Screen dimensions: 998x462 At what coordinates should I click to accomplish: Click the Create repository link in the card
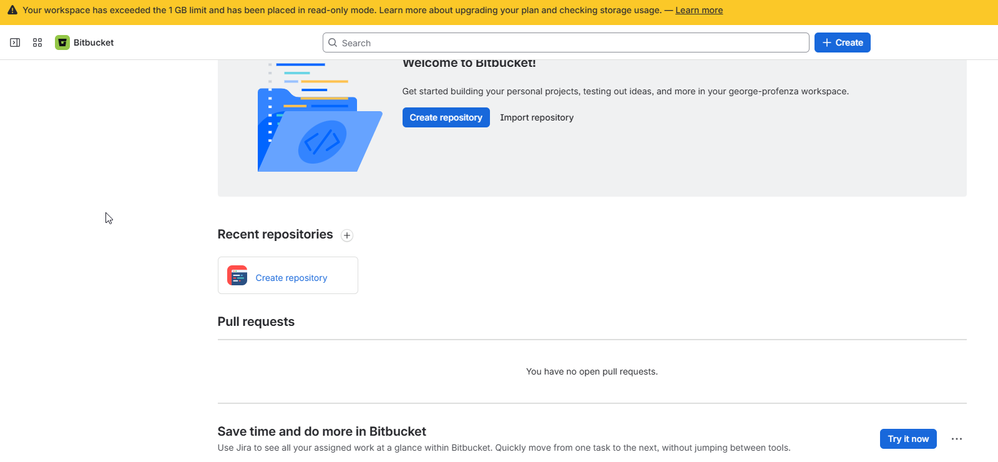pos(291,277)
